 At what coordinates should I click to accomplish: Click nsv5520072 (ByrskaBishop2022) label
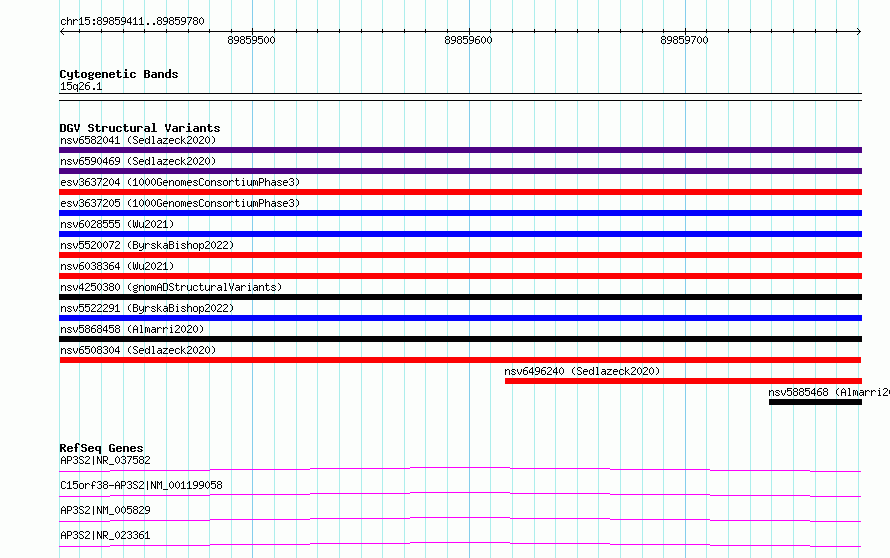[147, 245]
